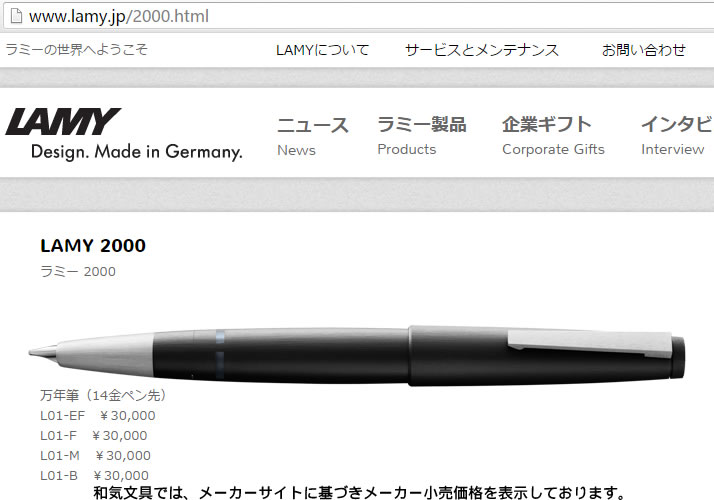The width and height of the screenshot is (714, 500).
Task: Click the Design. Made in Germany. tagline
Action: [137, 152]
